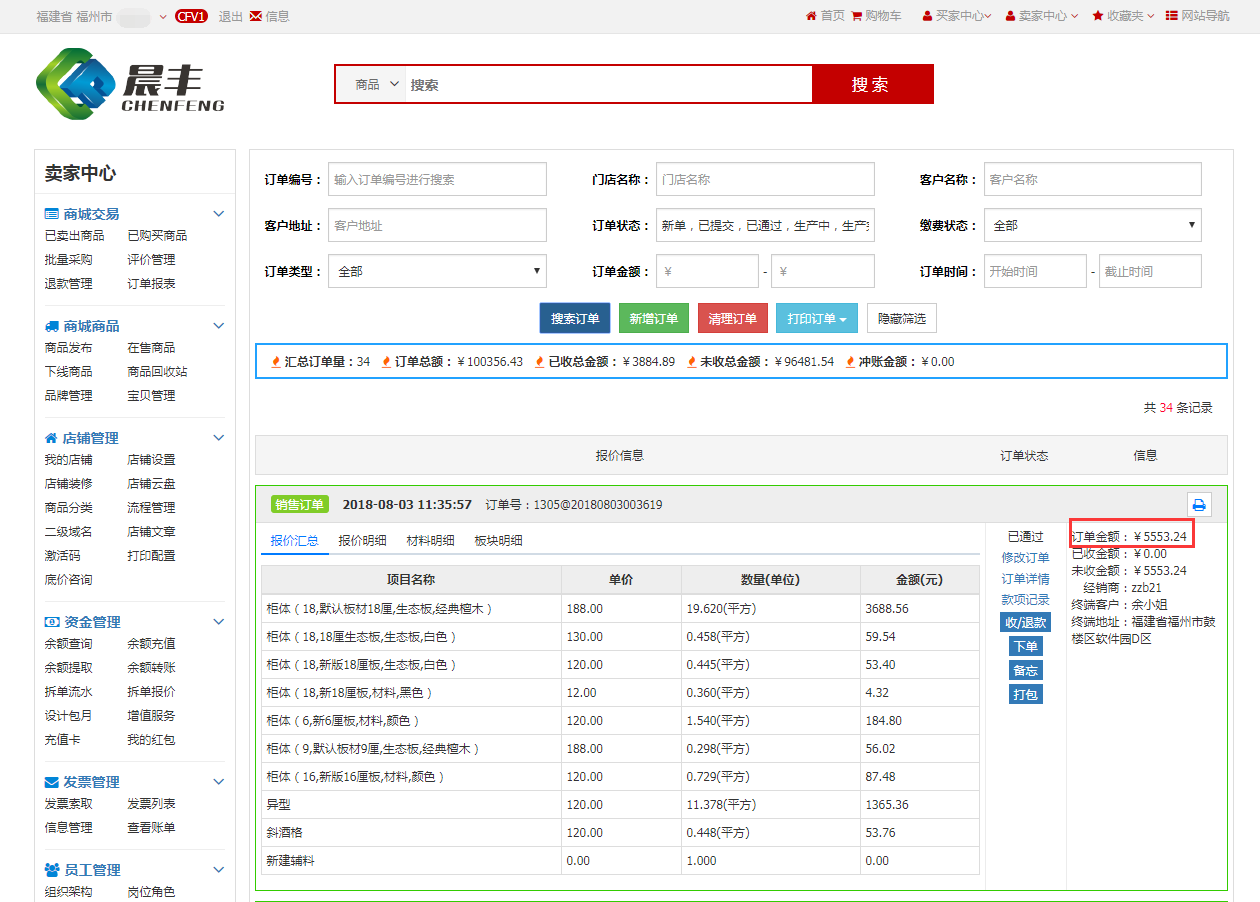Click the Chenfeng logo
This screenshot has height=902, width=1260.
130,84
